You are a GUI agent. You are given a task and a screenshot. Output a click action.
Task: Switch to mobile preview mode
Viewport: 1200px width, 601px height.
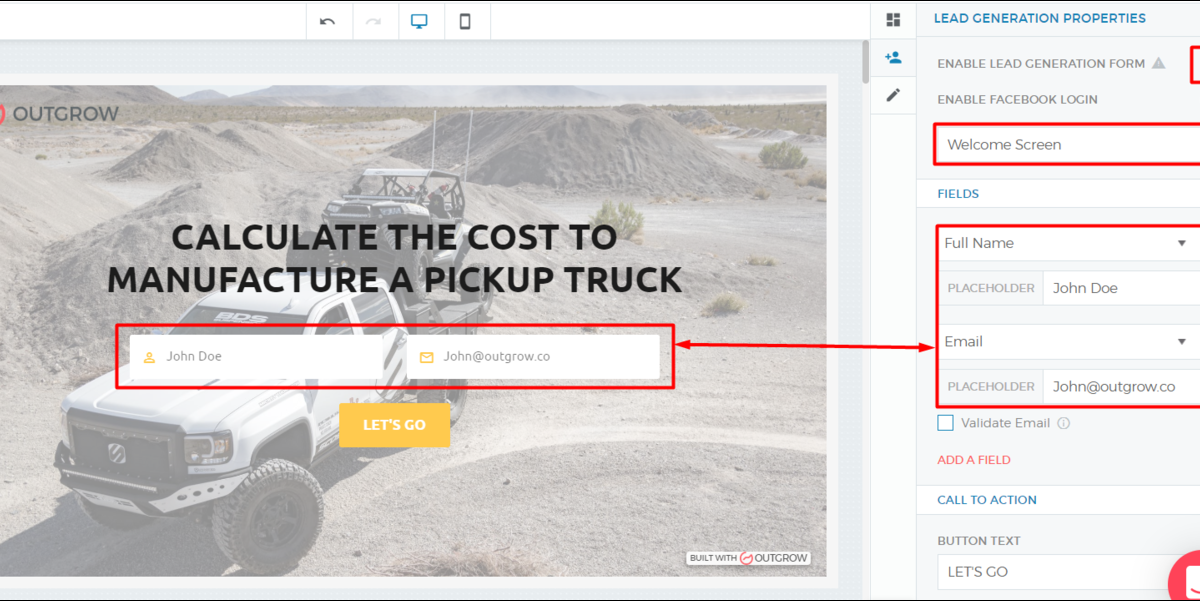pos(465,22)
